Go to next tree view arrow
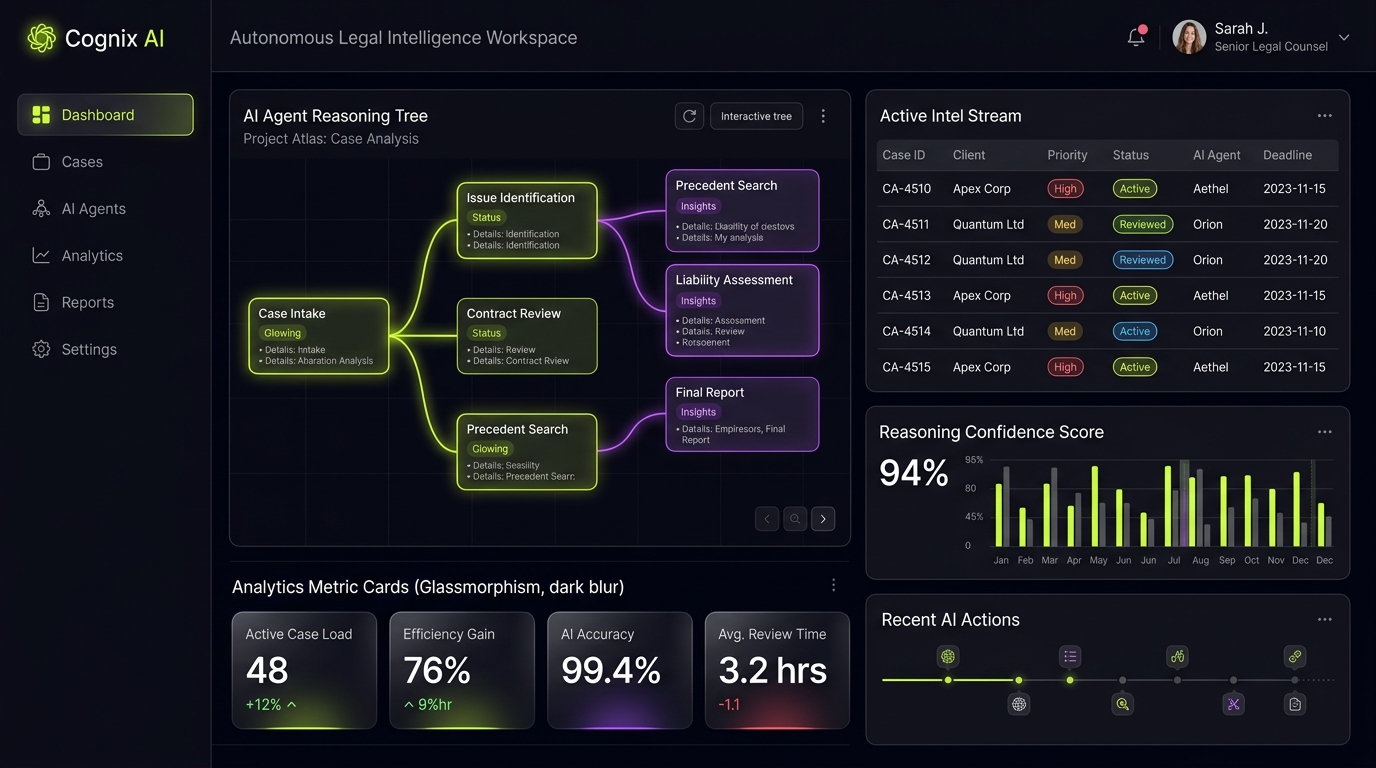Viewport: 1376px width, 768px height. coord(823,519)
